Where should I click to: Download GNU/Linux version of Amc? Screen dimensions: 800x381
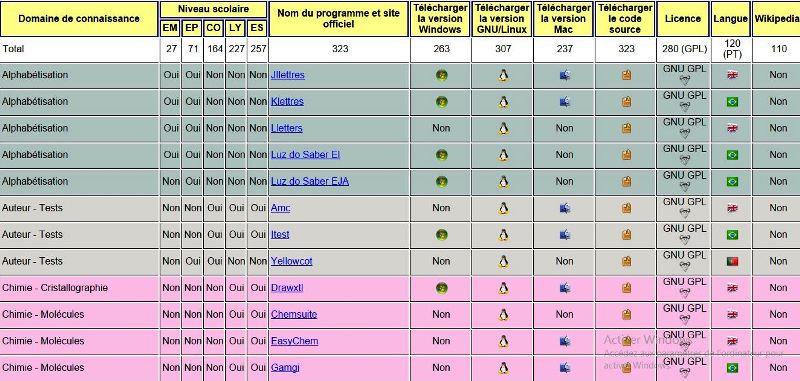point(504,208)
